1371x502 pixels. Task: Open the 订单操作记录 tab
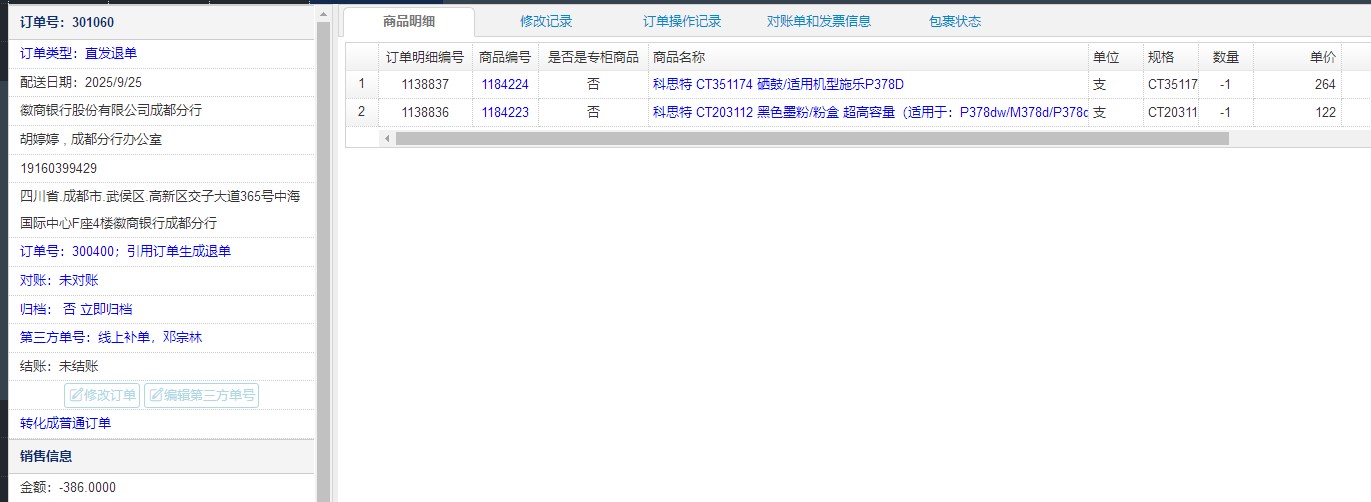click(682, 21)
